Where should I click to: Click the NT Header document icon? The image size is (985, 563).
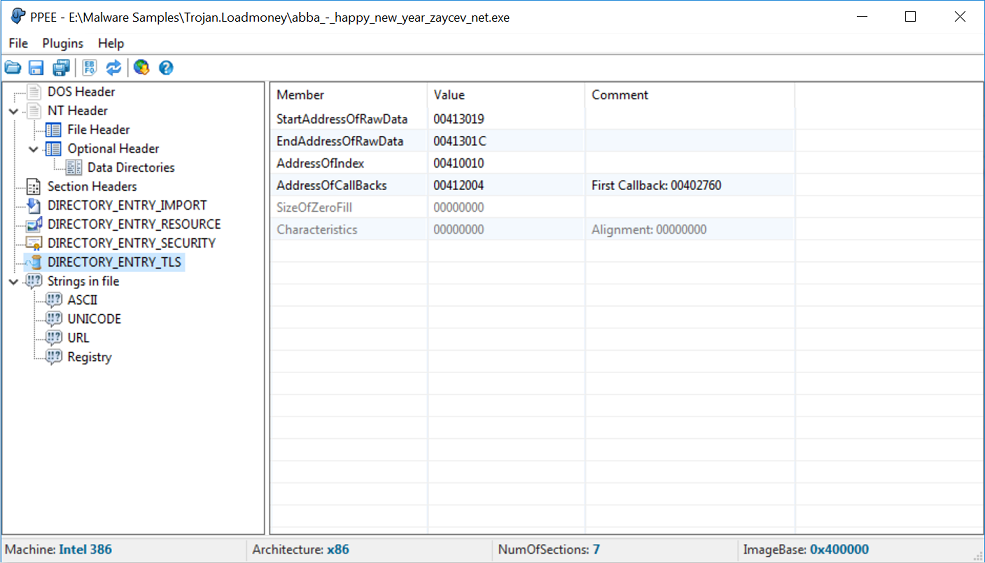(34, 111)
